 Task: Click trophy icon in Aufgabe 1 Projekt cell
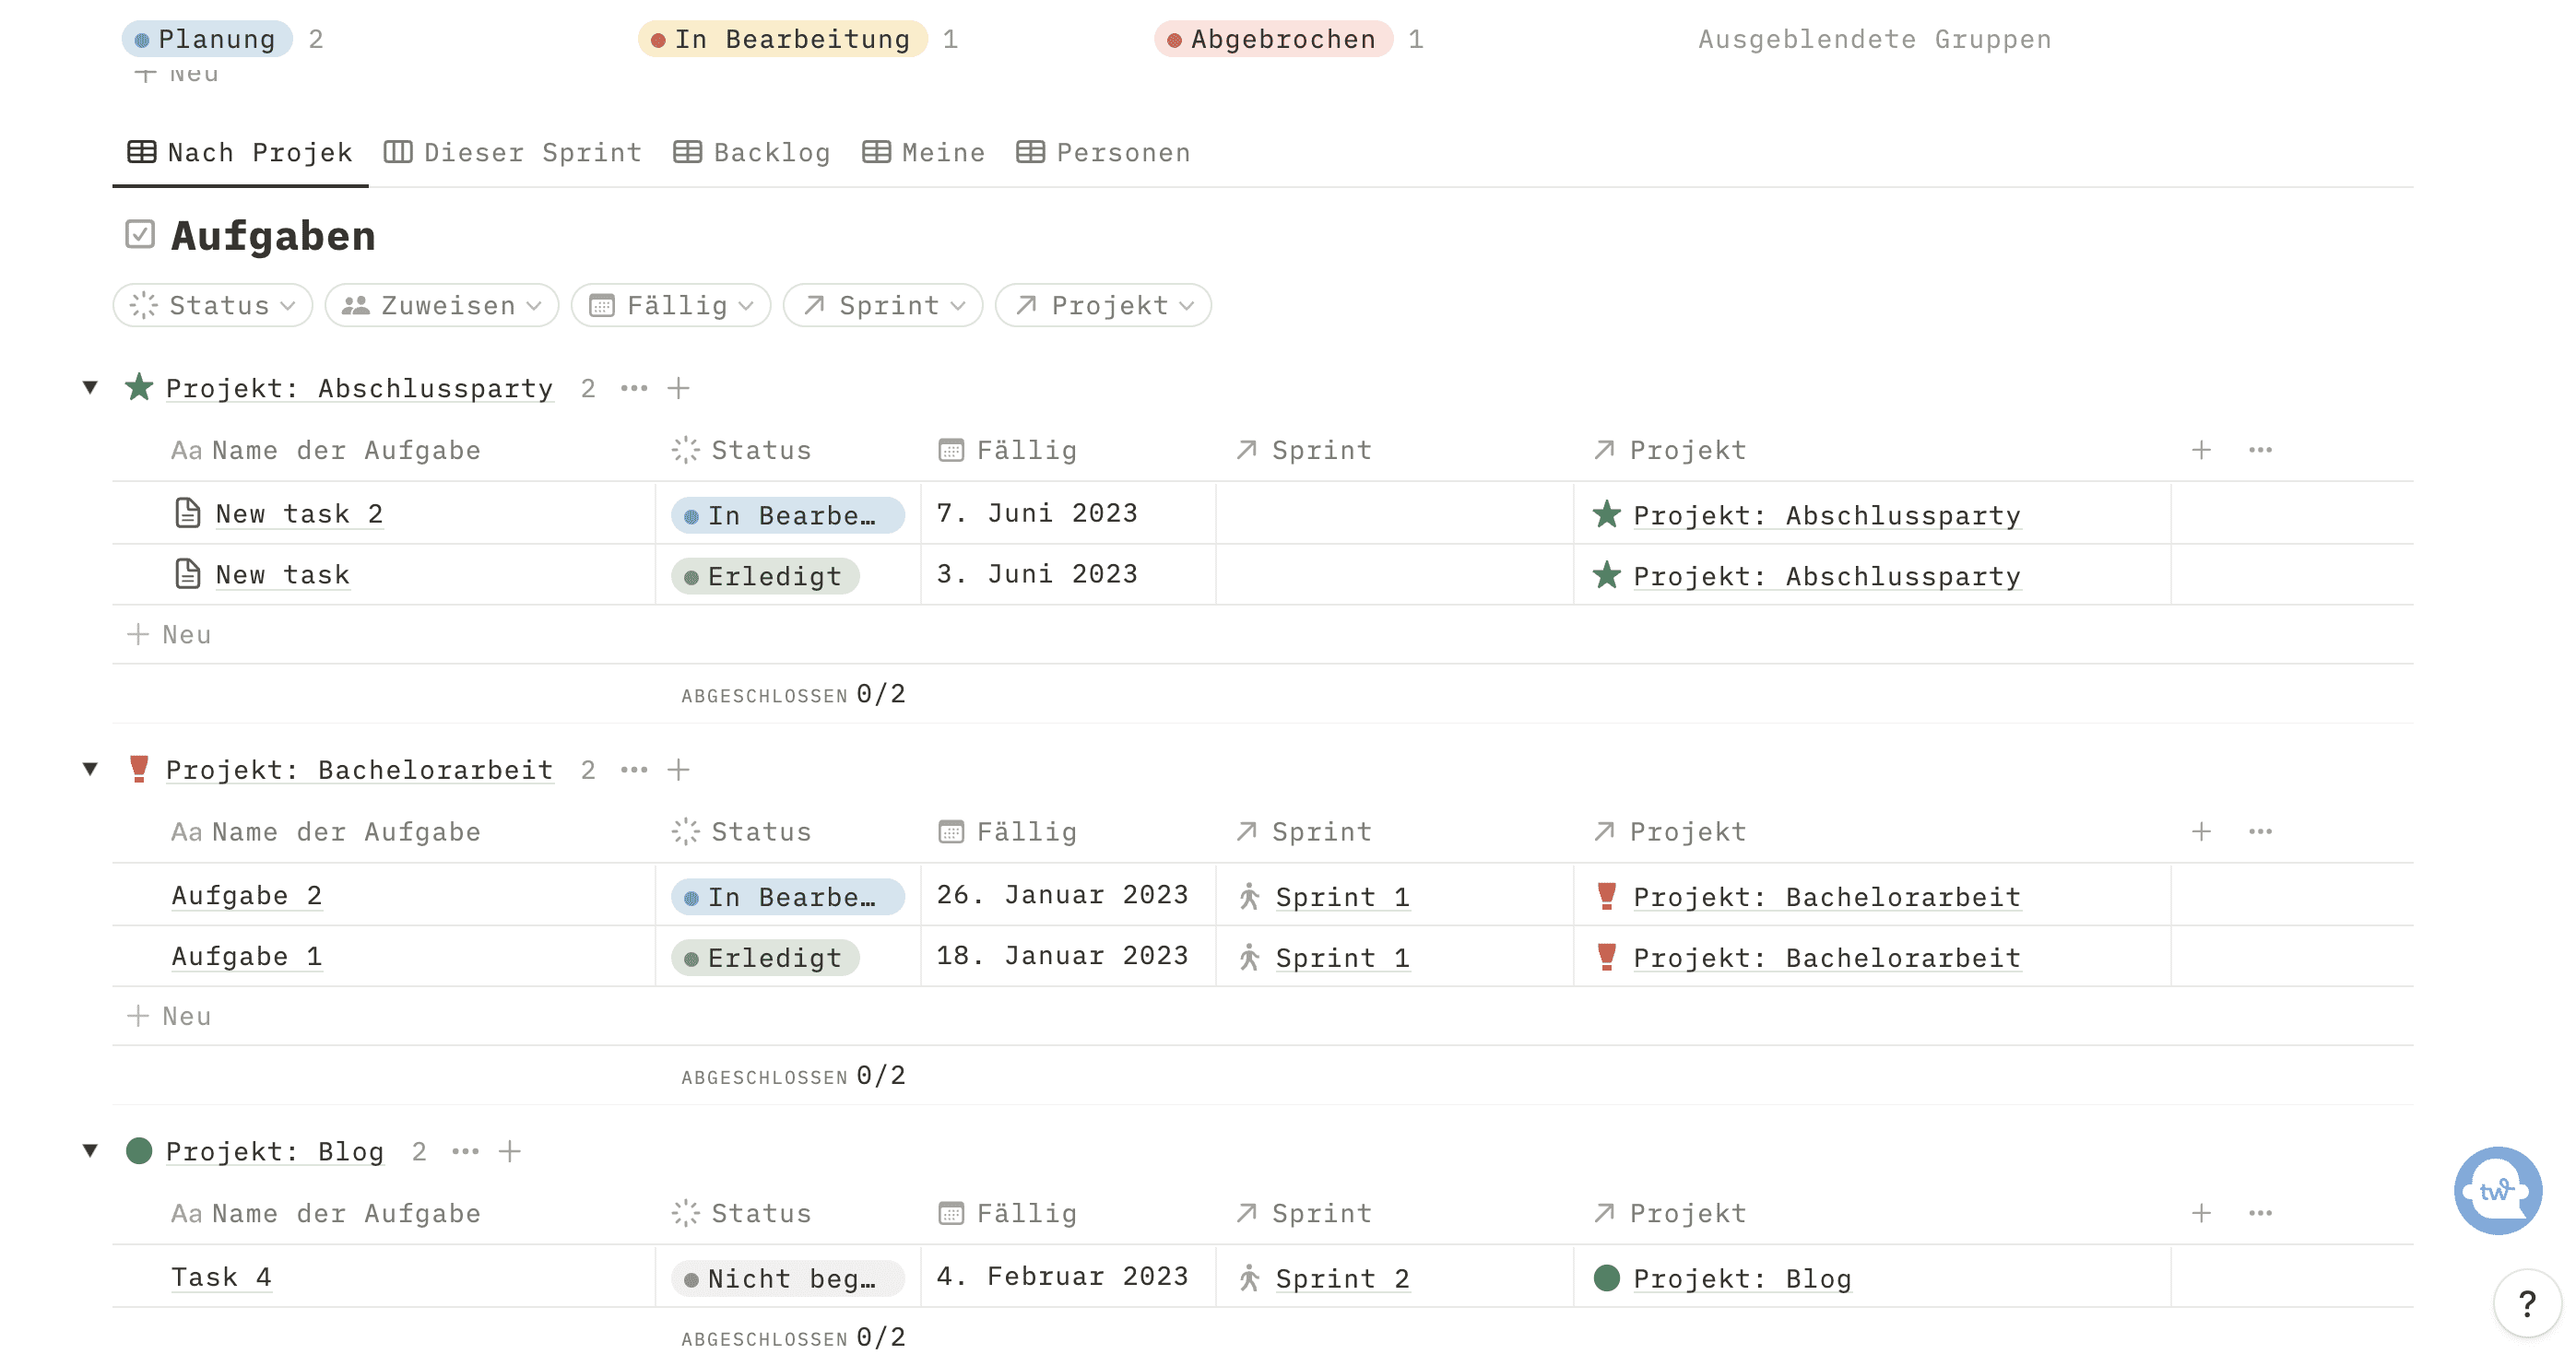1606,957
